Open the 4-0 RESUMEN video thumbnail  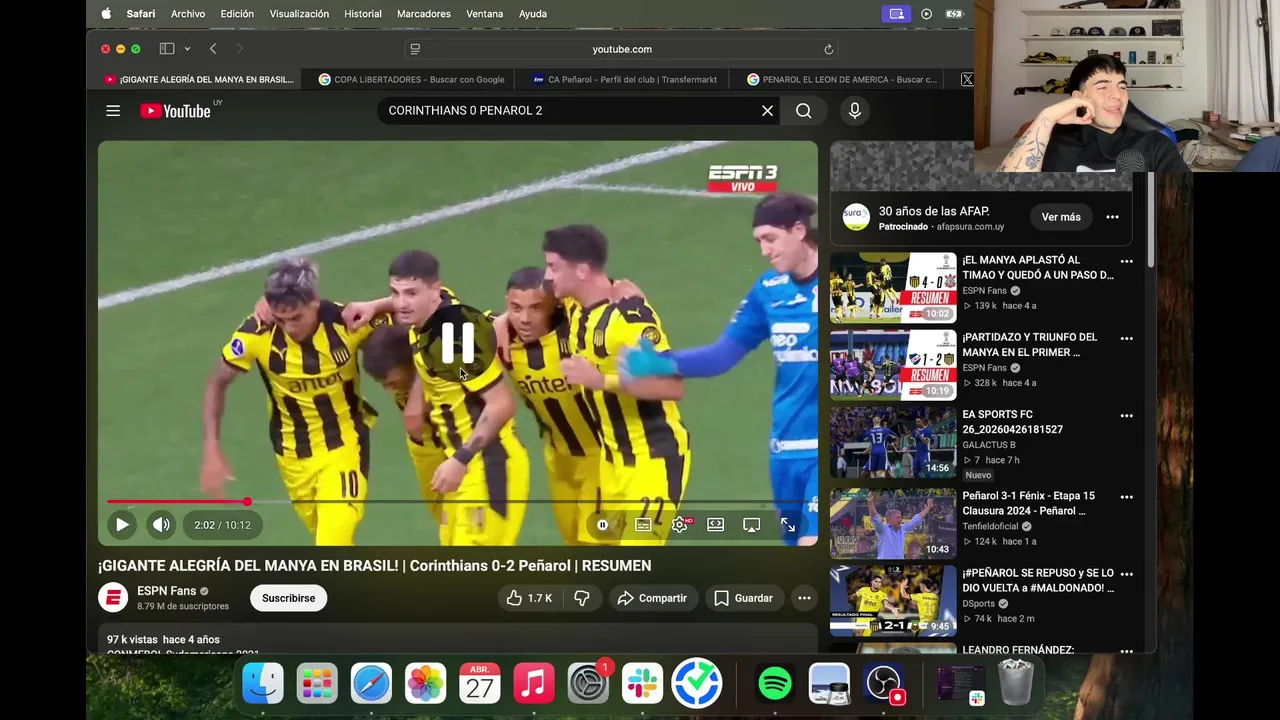coord(893,287)
